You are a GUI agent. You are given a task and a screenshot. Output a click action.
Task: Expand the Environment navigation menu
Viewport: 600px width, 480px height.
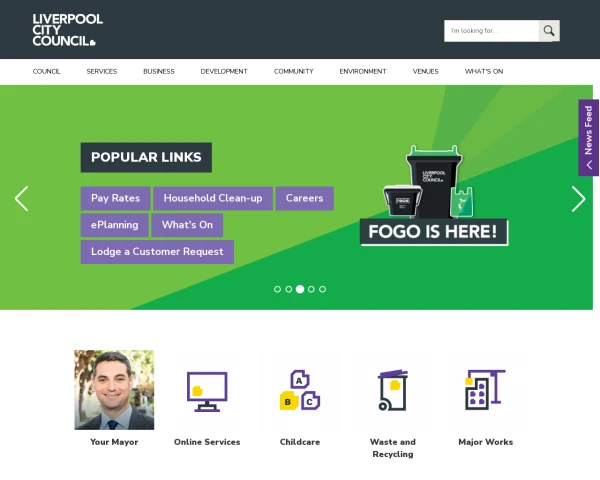pyautogui.click(x=363, y=72)
